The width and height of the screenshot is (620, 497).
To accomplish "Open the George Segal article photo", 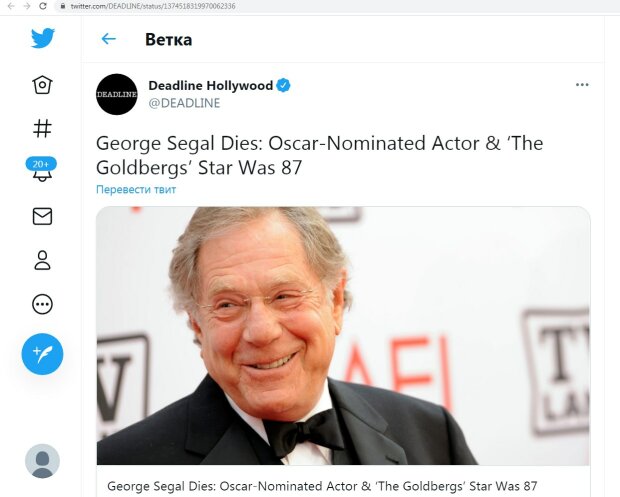I will tap(343, 336).
